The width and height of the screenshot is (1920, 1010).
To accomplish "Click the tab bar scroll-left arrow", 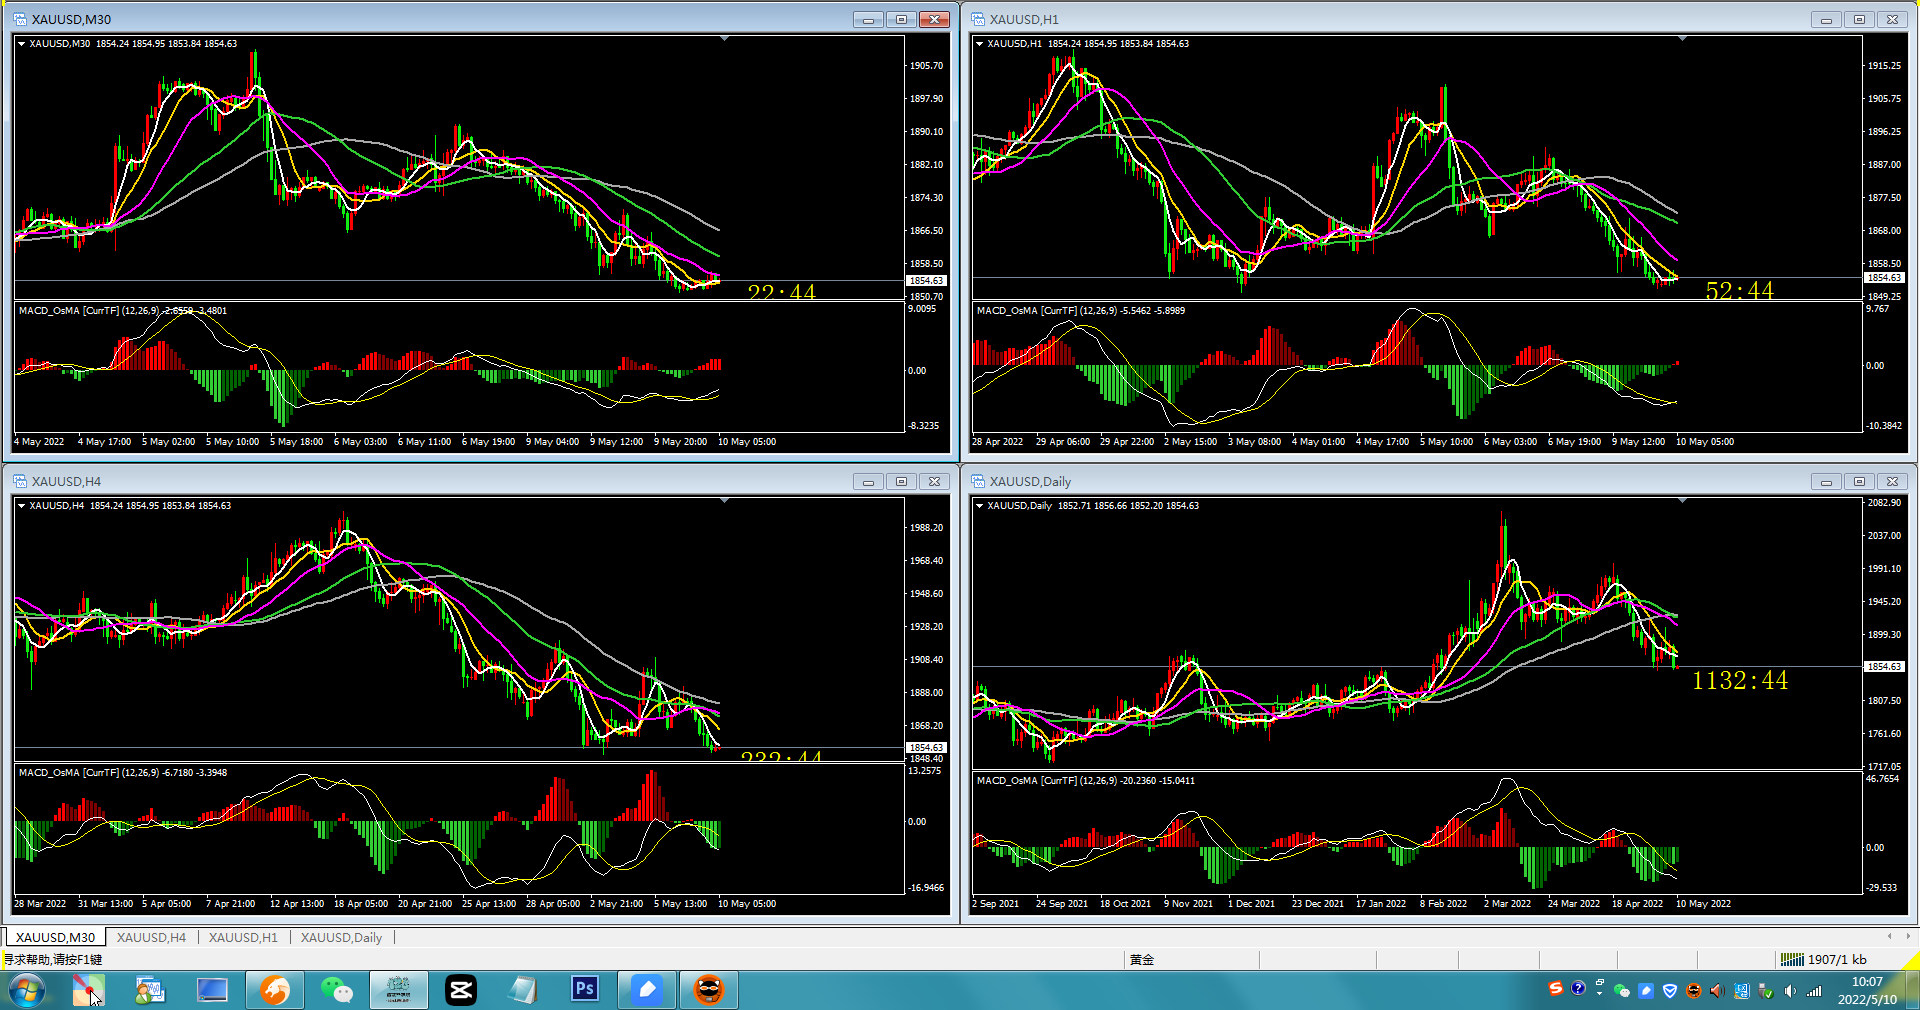I will [x=1889, y=937].
